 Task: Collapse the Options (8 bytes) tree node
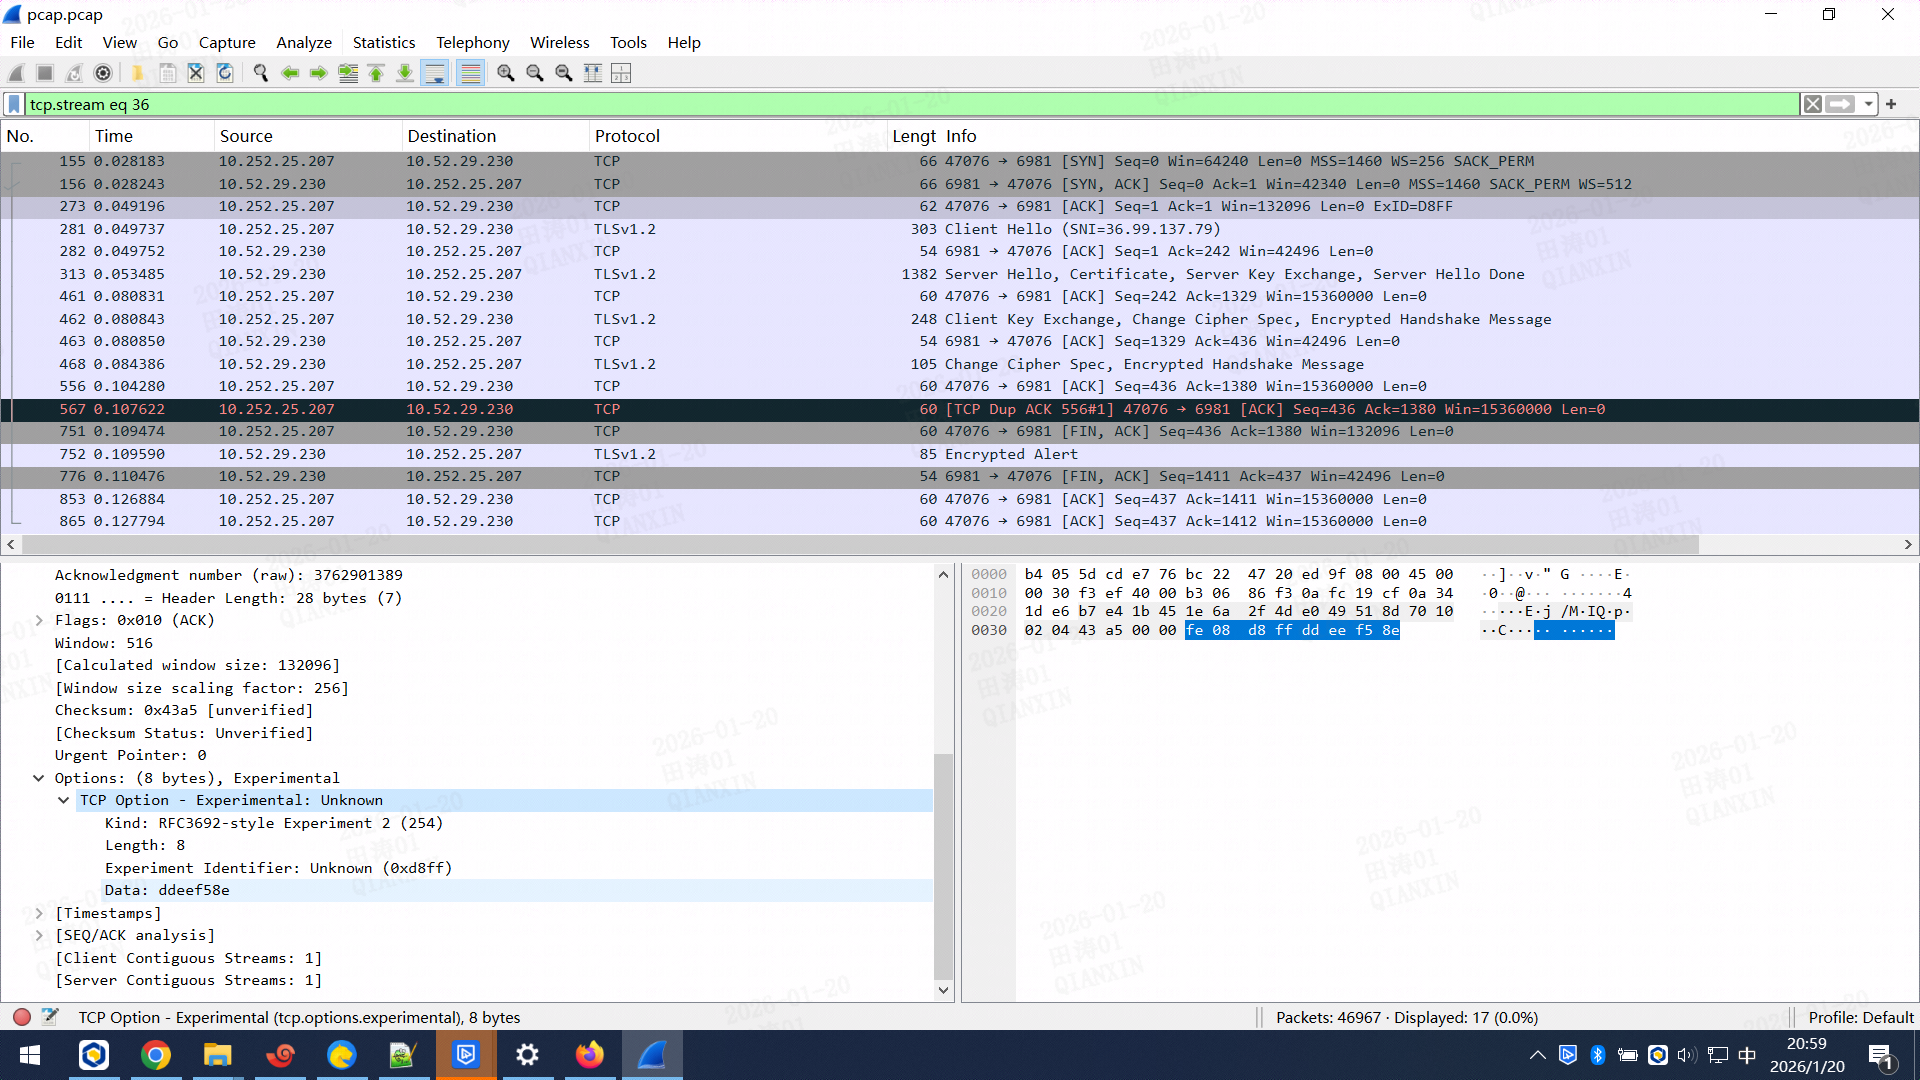tap(39, 778)
